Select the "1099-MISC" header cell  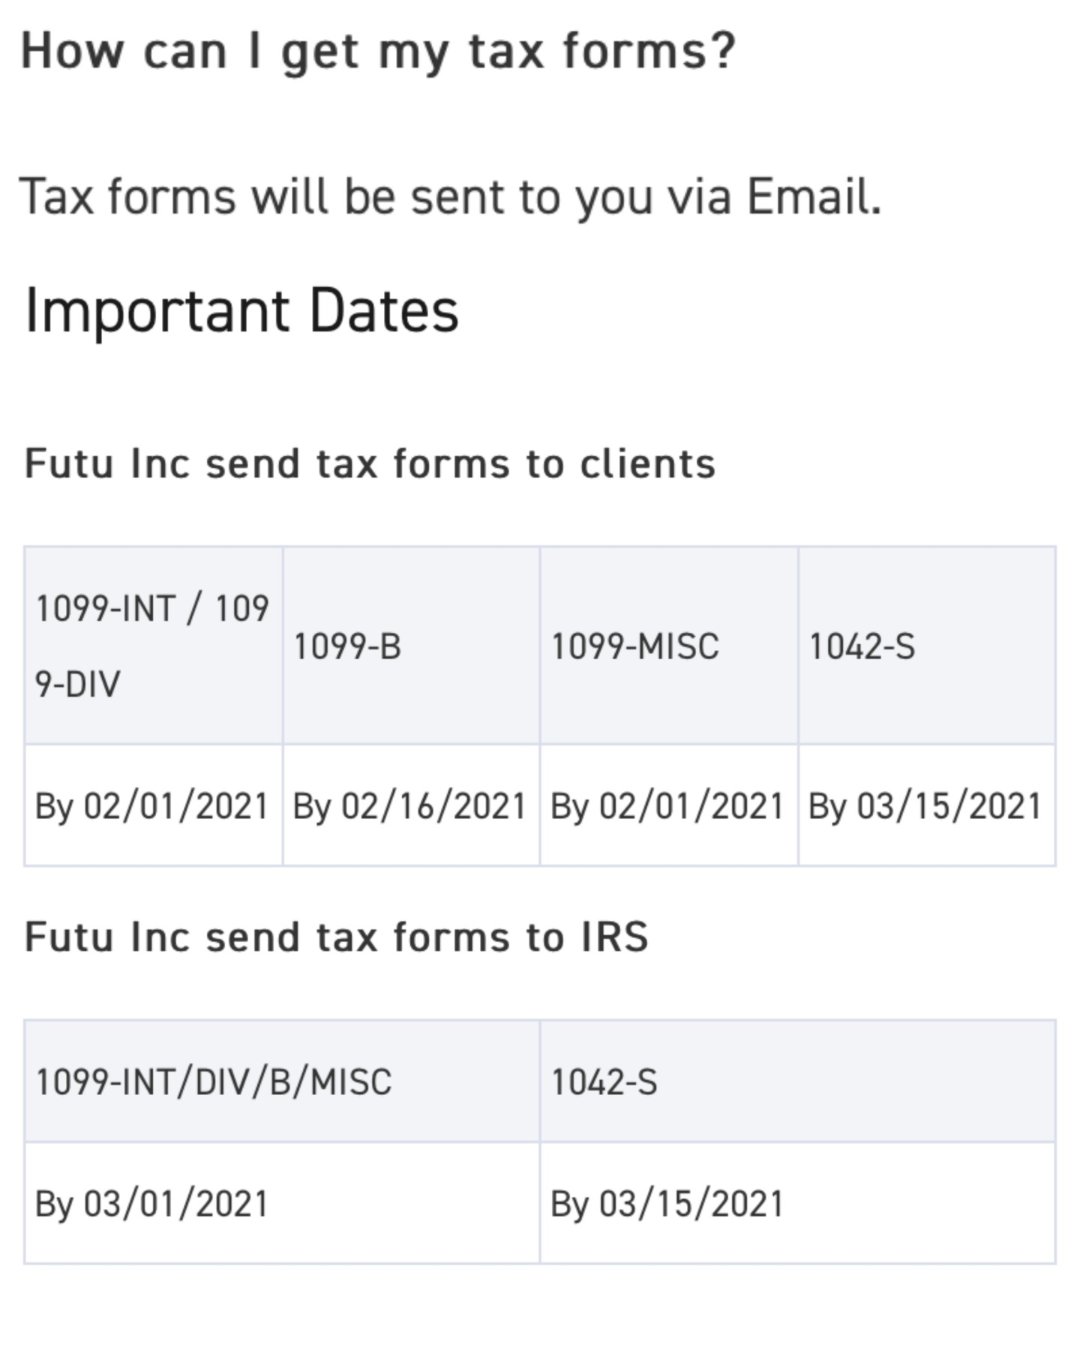[x=634, y=647]
